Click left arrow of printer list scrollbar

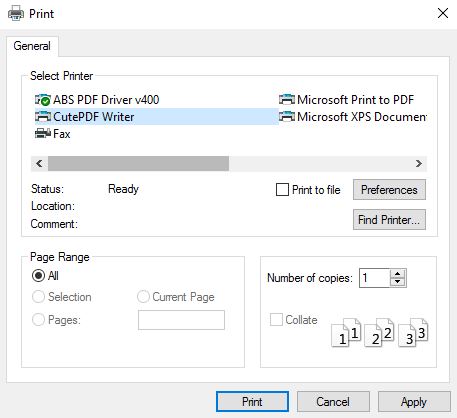(x=39, y=163)
